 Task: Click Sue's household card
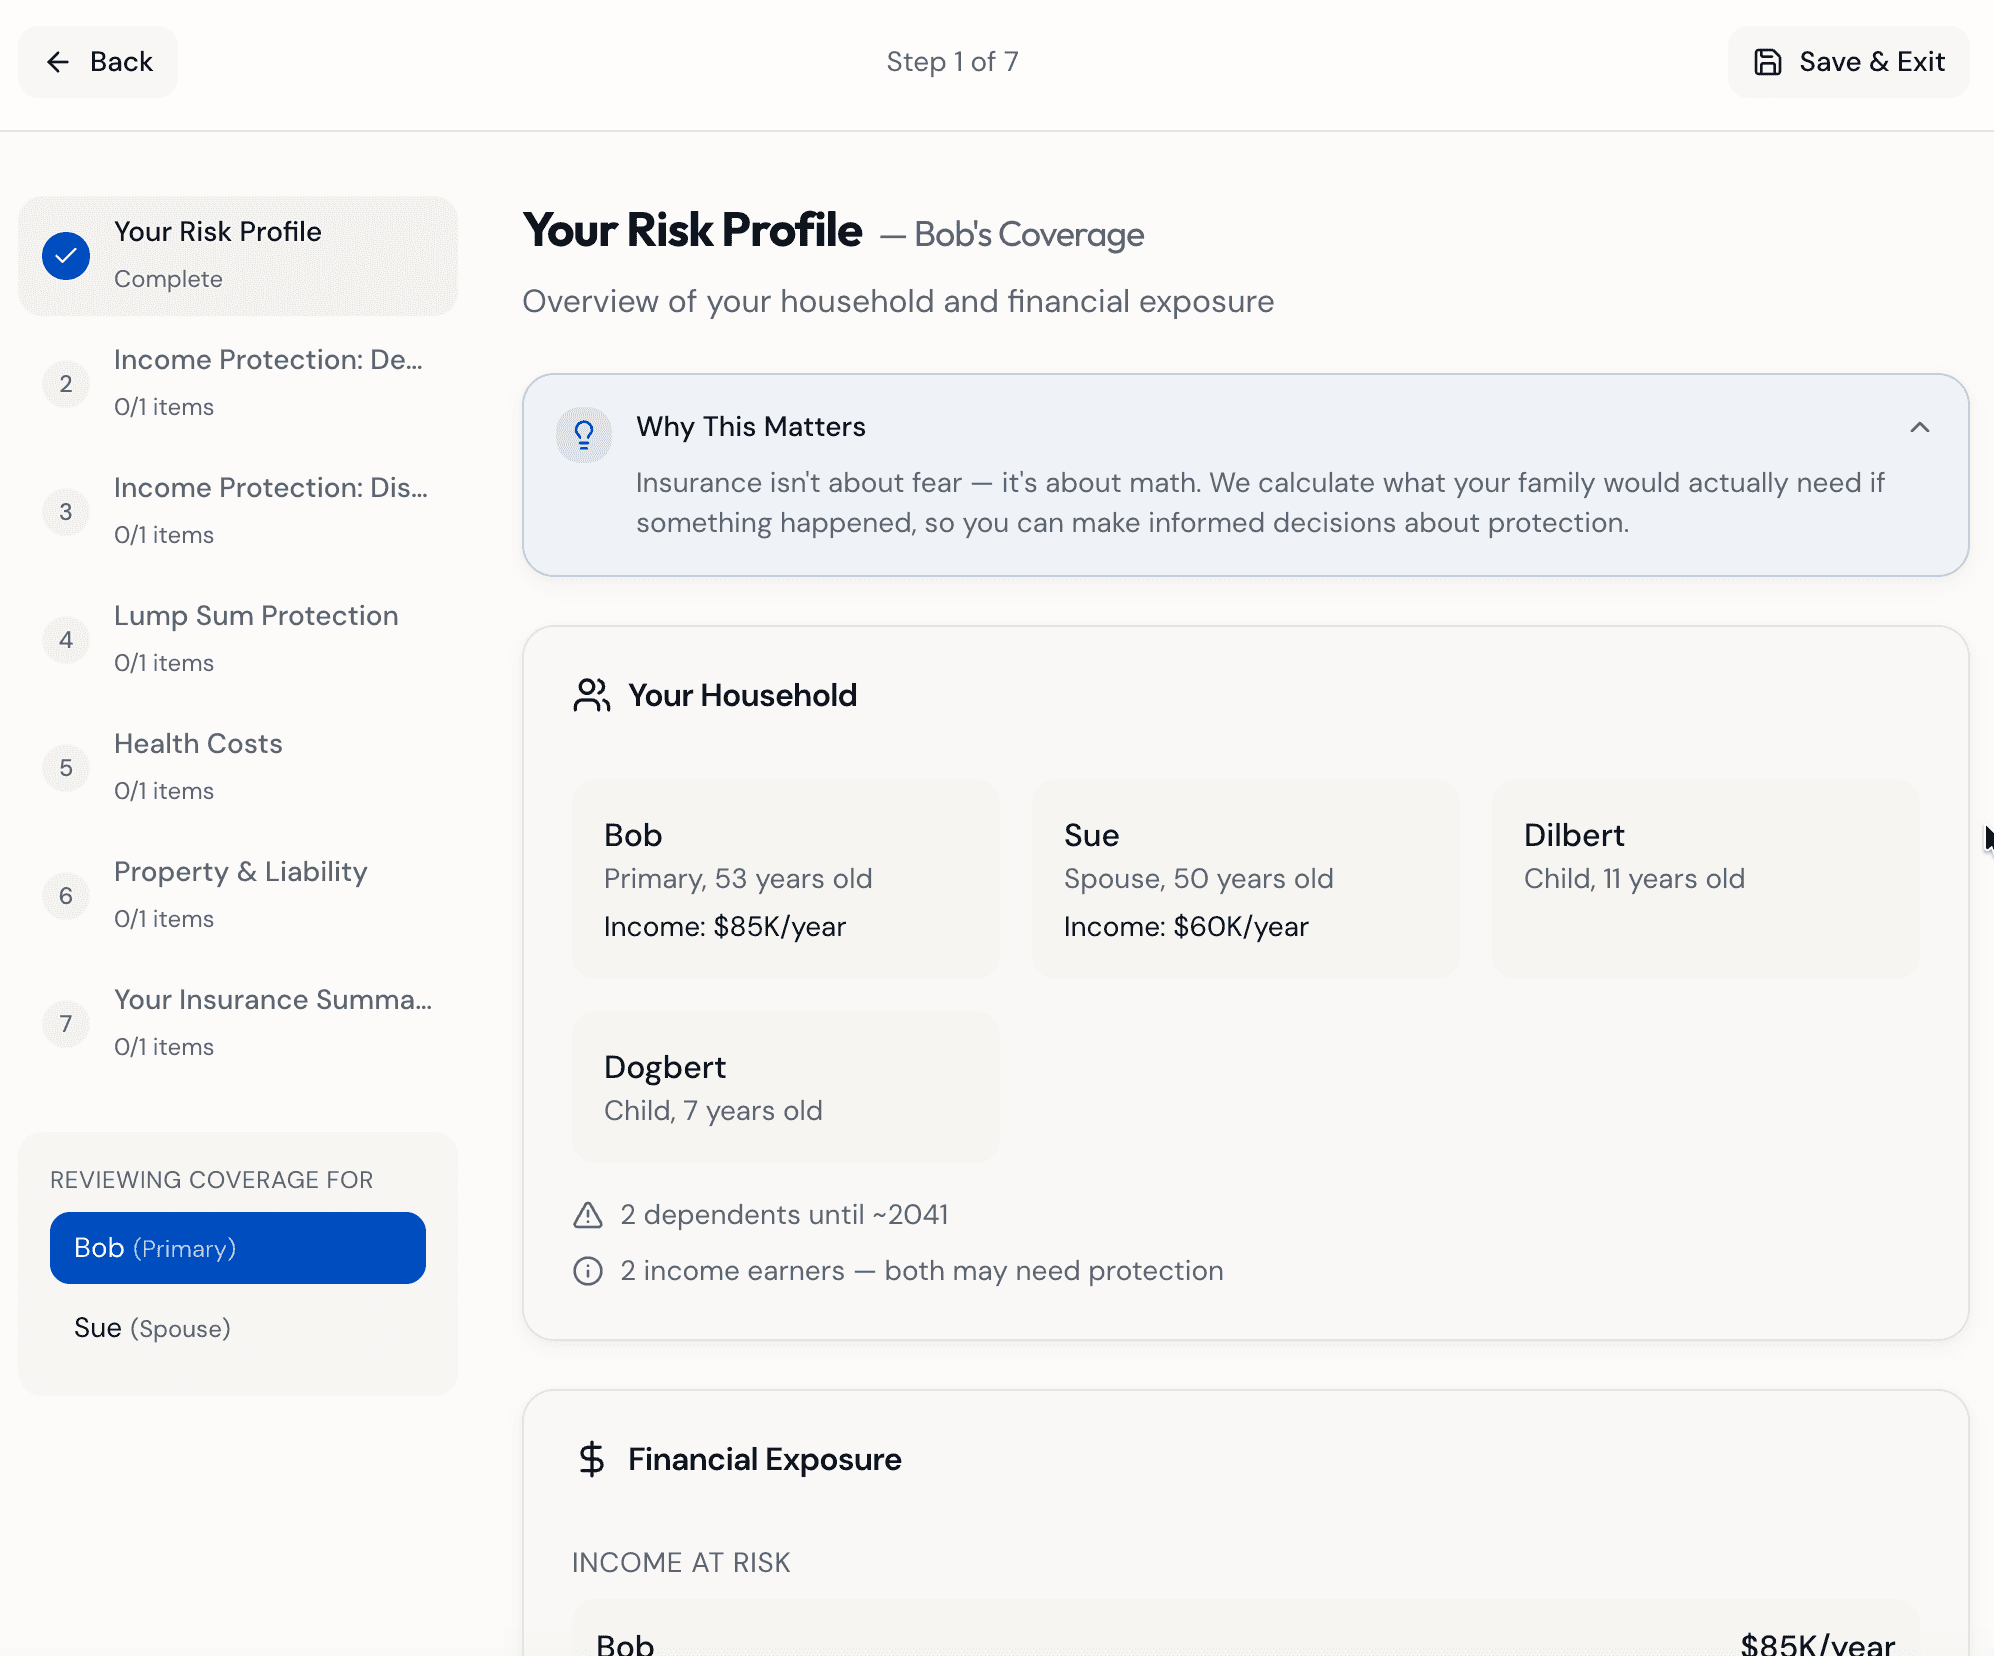pyautogui.click(x=1245, y=879)
